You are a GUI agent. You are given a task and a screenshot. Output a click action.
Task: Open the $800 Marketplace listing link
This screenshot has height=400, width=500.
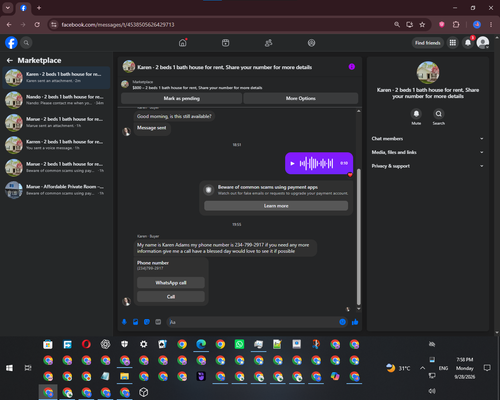coord(197,88)
